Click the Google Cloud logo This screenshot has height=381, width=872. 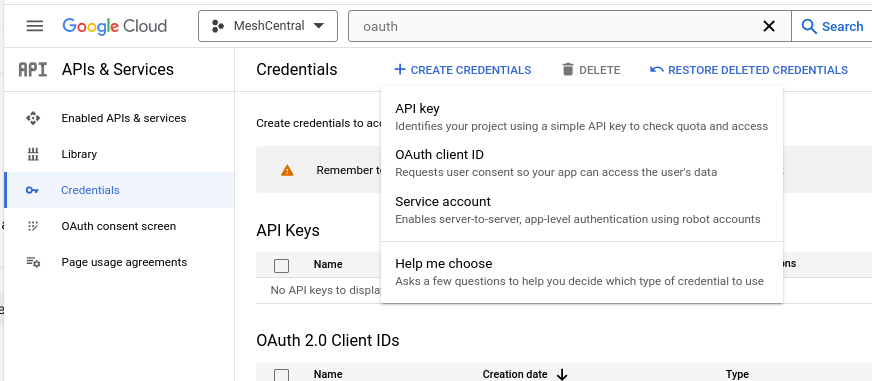pos(115,26)
